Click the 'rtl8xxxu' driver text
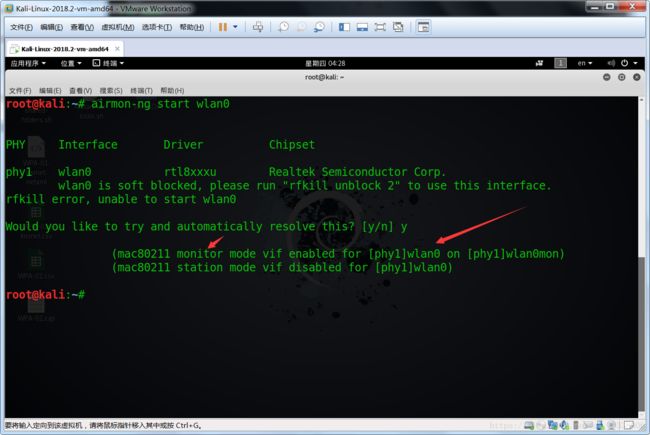The image size is (650, 435). coord(190,172)
